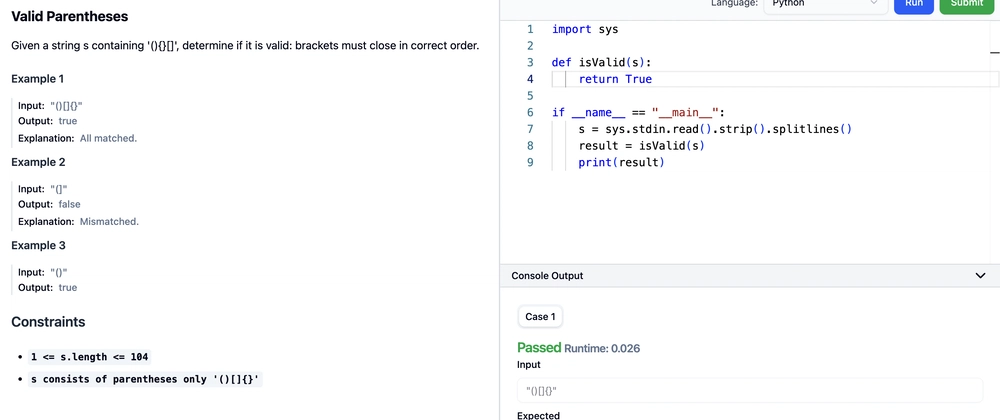1000x420 pixels.
Task: Place cursor on sys.stdin.read() line
Action: (715, 129)
